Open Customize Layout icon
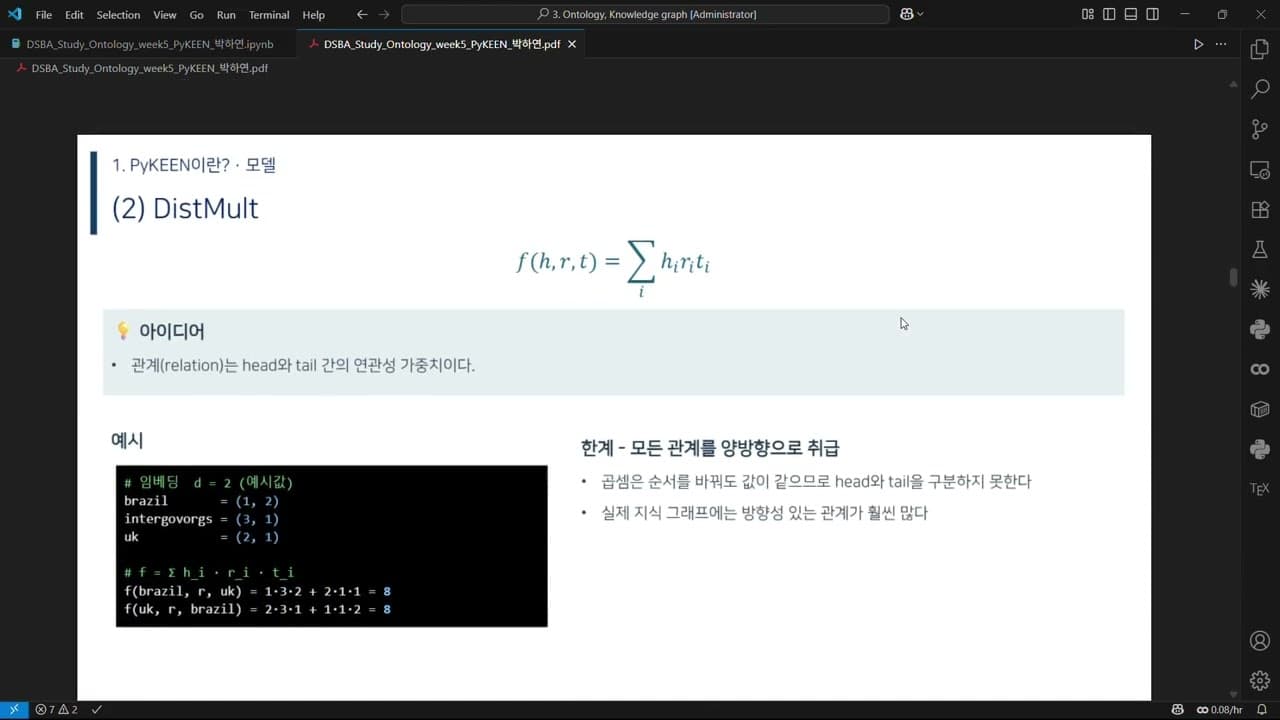The height and width of the screenshot is (720, 1280). [x=1088, y=14]
